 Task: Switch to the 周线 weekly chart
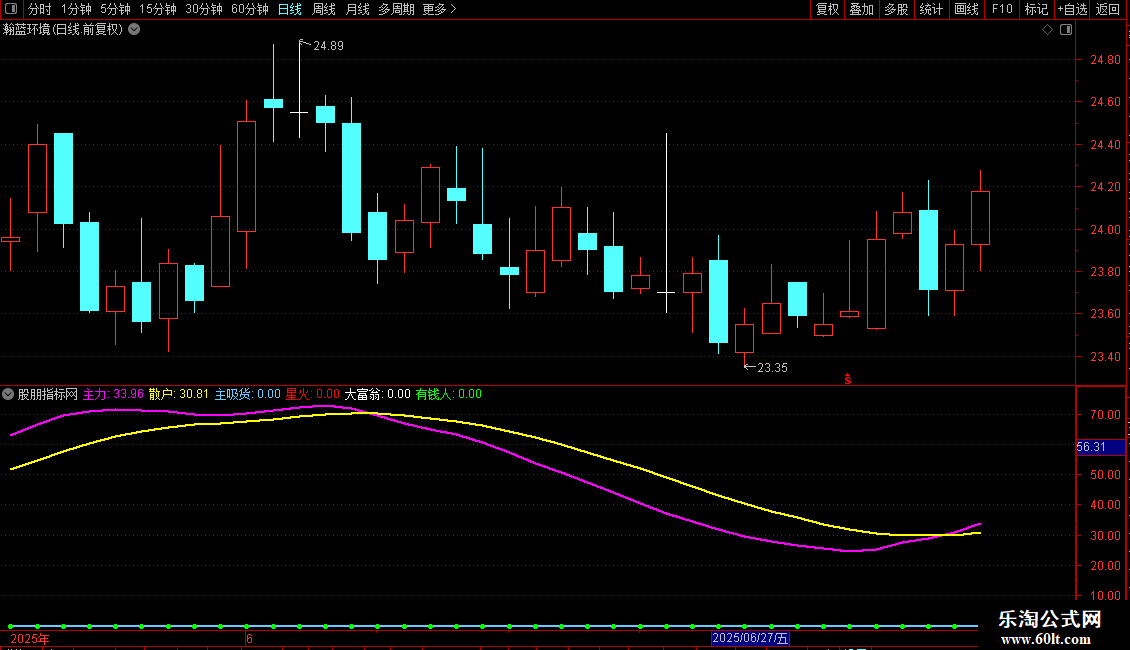[324, 9]
